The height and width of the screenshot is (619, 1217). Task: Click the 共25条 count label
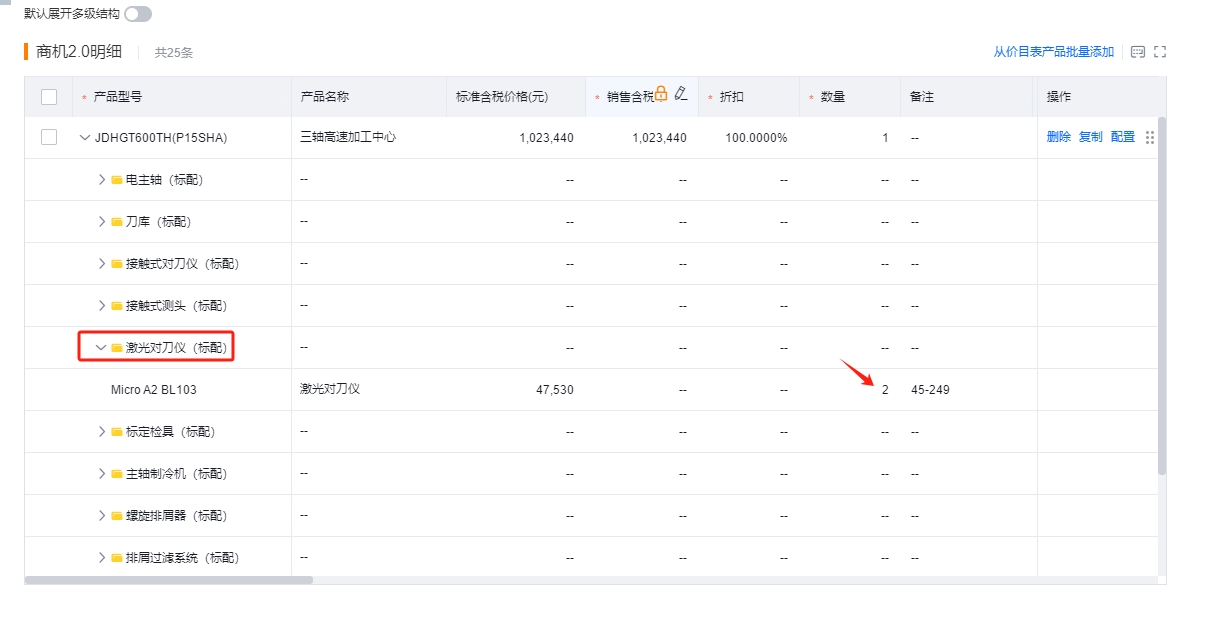point(174,53)
